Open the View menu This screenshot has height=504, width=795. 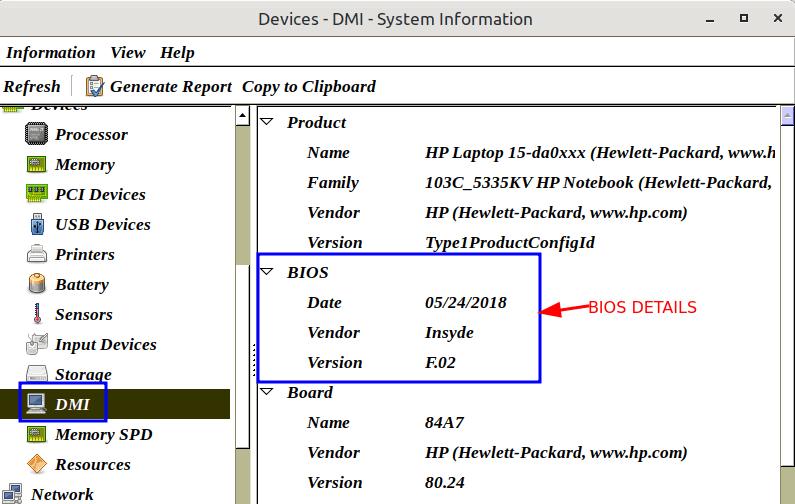[x=128, y=53]
